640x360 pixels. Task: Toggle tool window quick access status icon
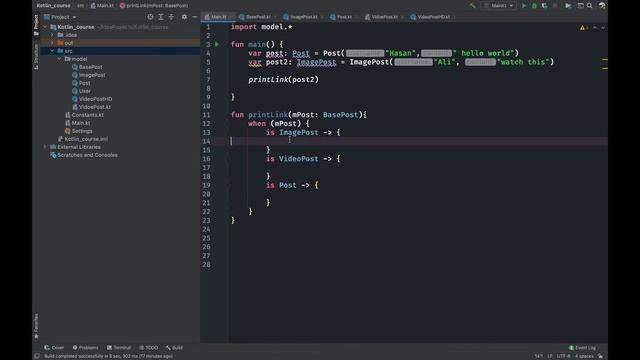[37, 356]
